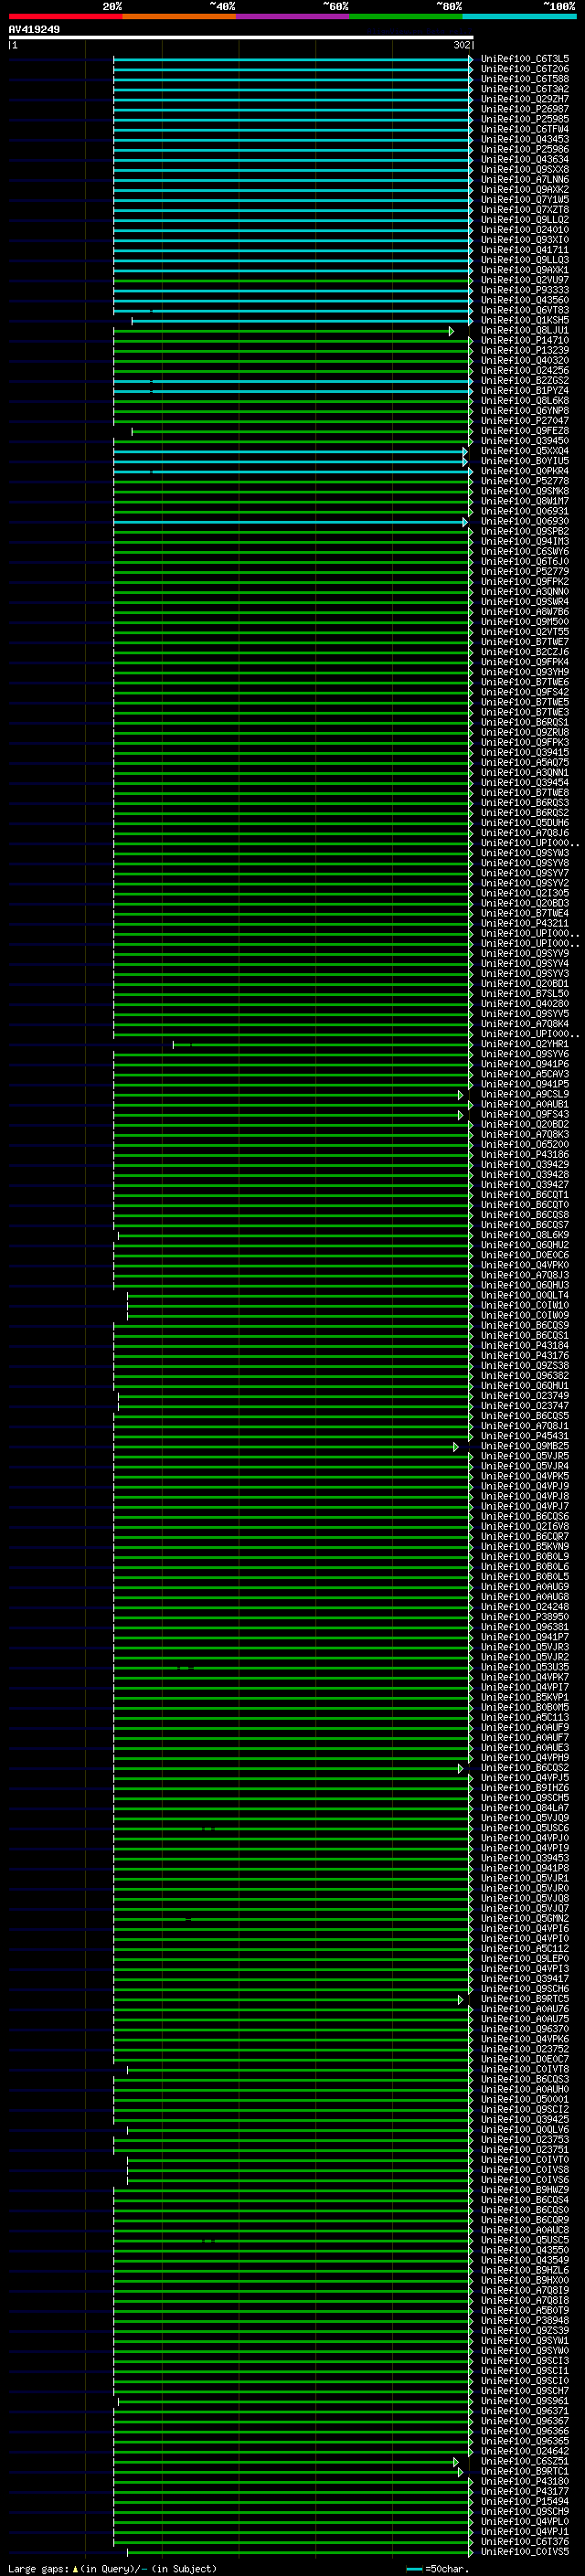This screenshot has height=2576, width=585.
Task: Select label UniRef100_Q43453
Action: point(525,139)
